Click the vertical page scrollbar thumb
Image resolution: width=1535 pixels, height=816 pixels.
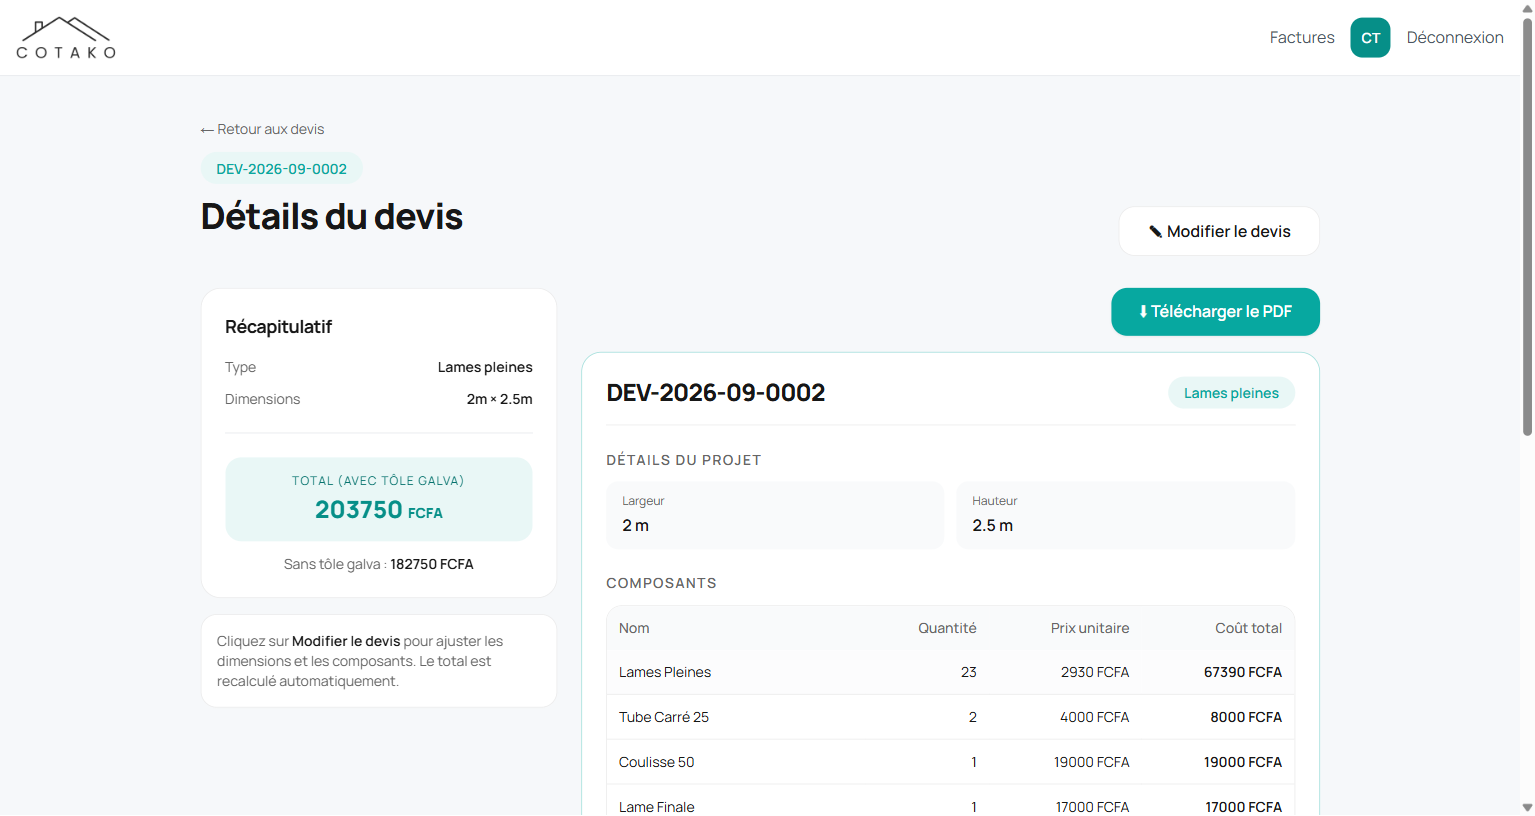(1527, 225)
